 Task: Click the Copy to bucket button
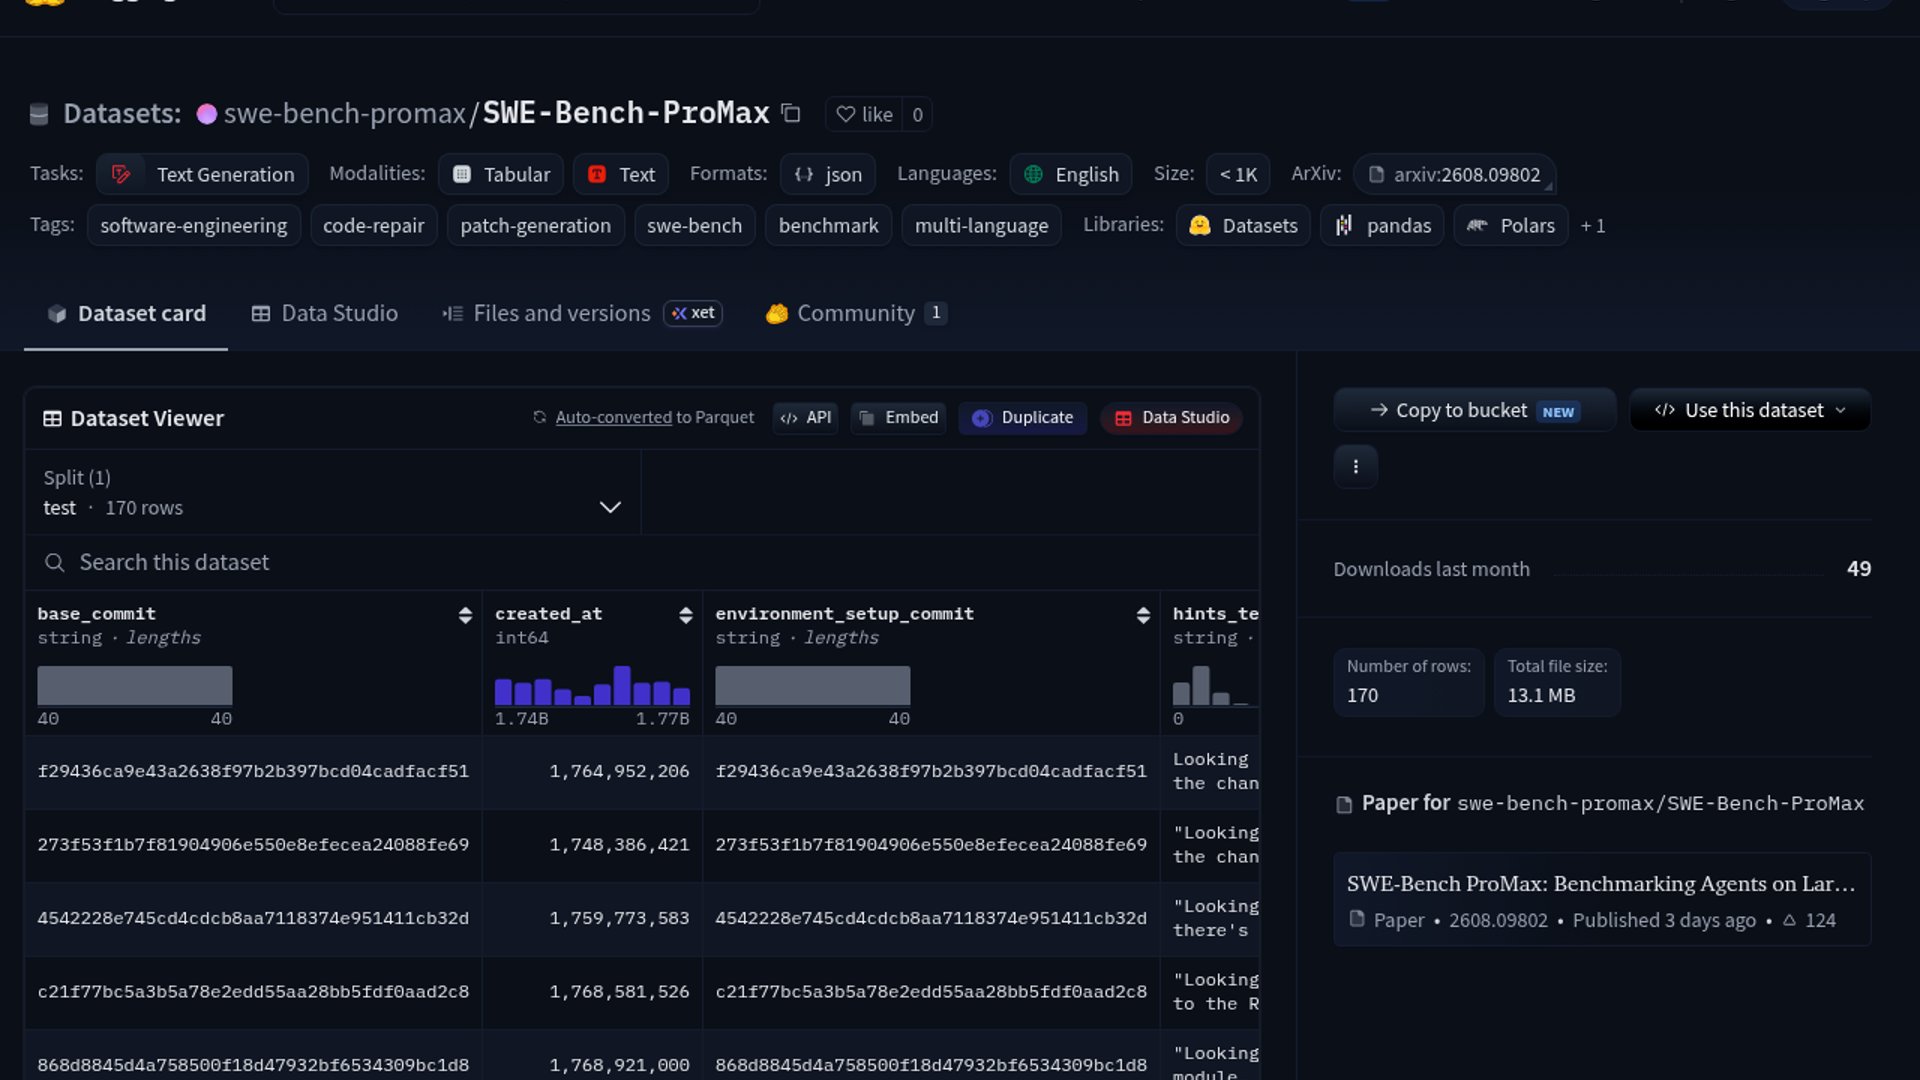[1475, 410]
